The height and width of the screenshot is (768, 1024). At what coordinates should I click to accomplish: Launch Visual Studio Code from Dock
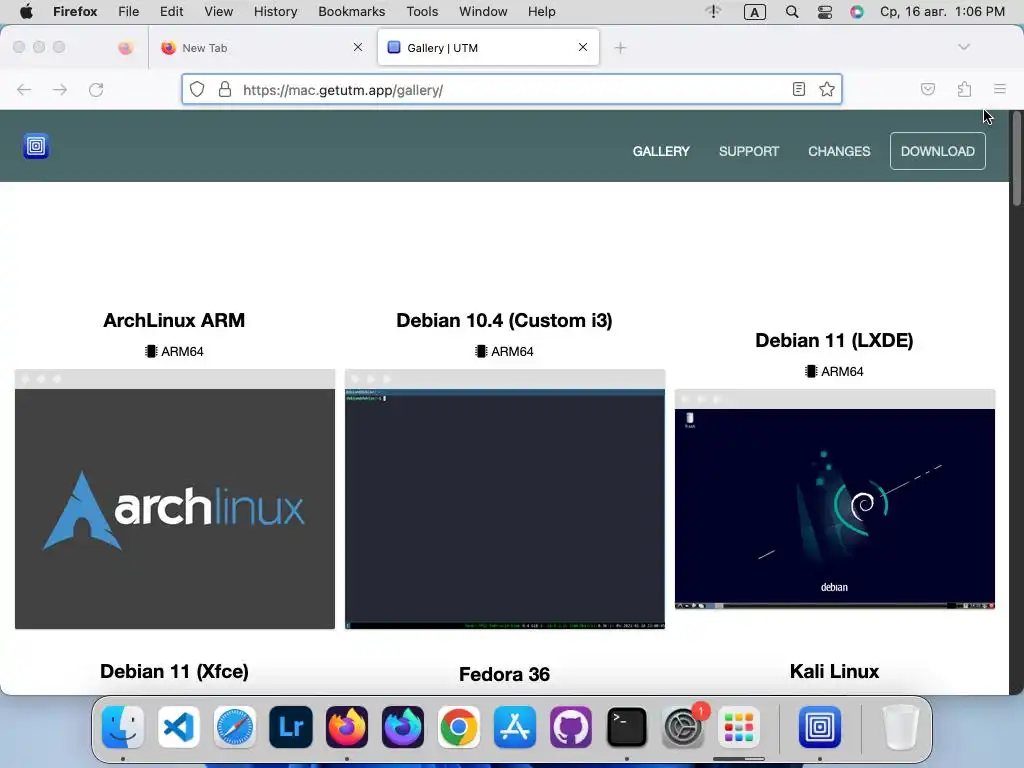[179, 727]
